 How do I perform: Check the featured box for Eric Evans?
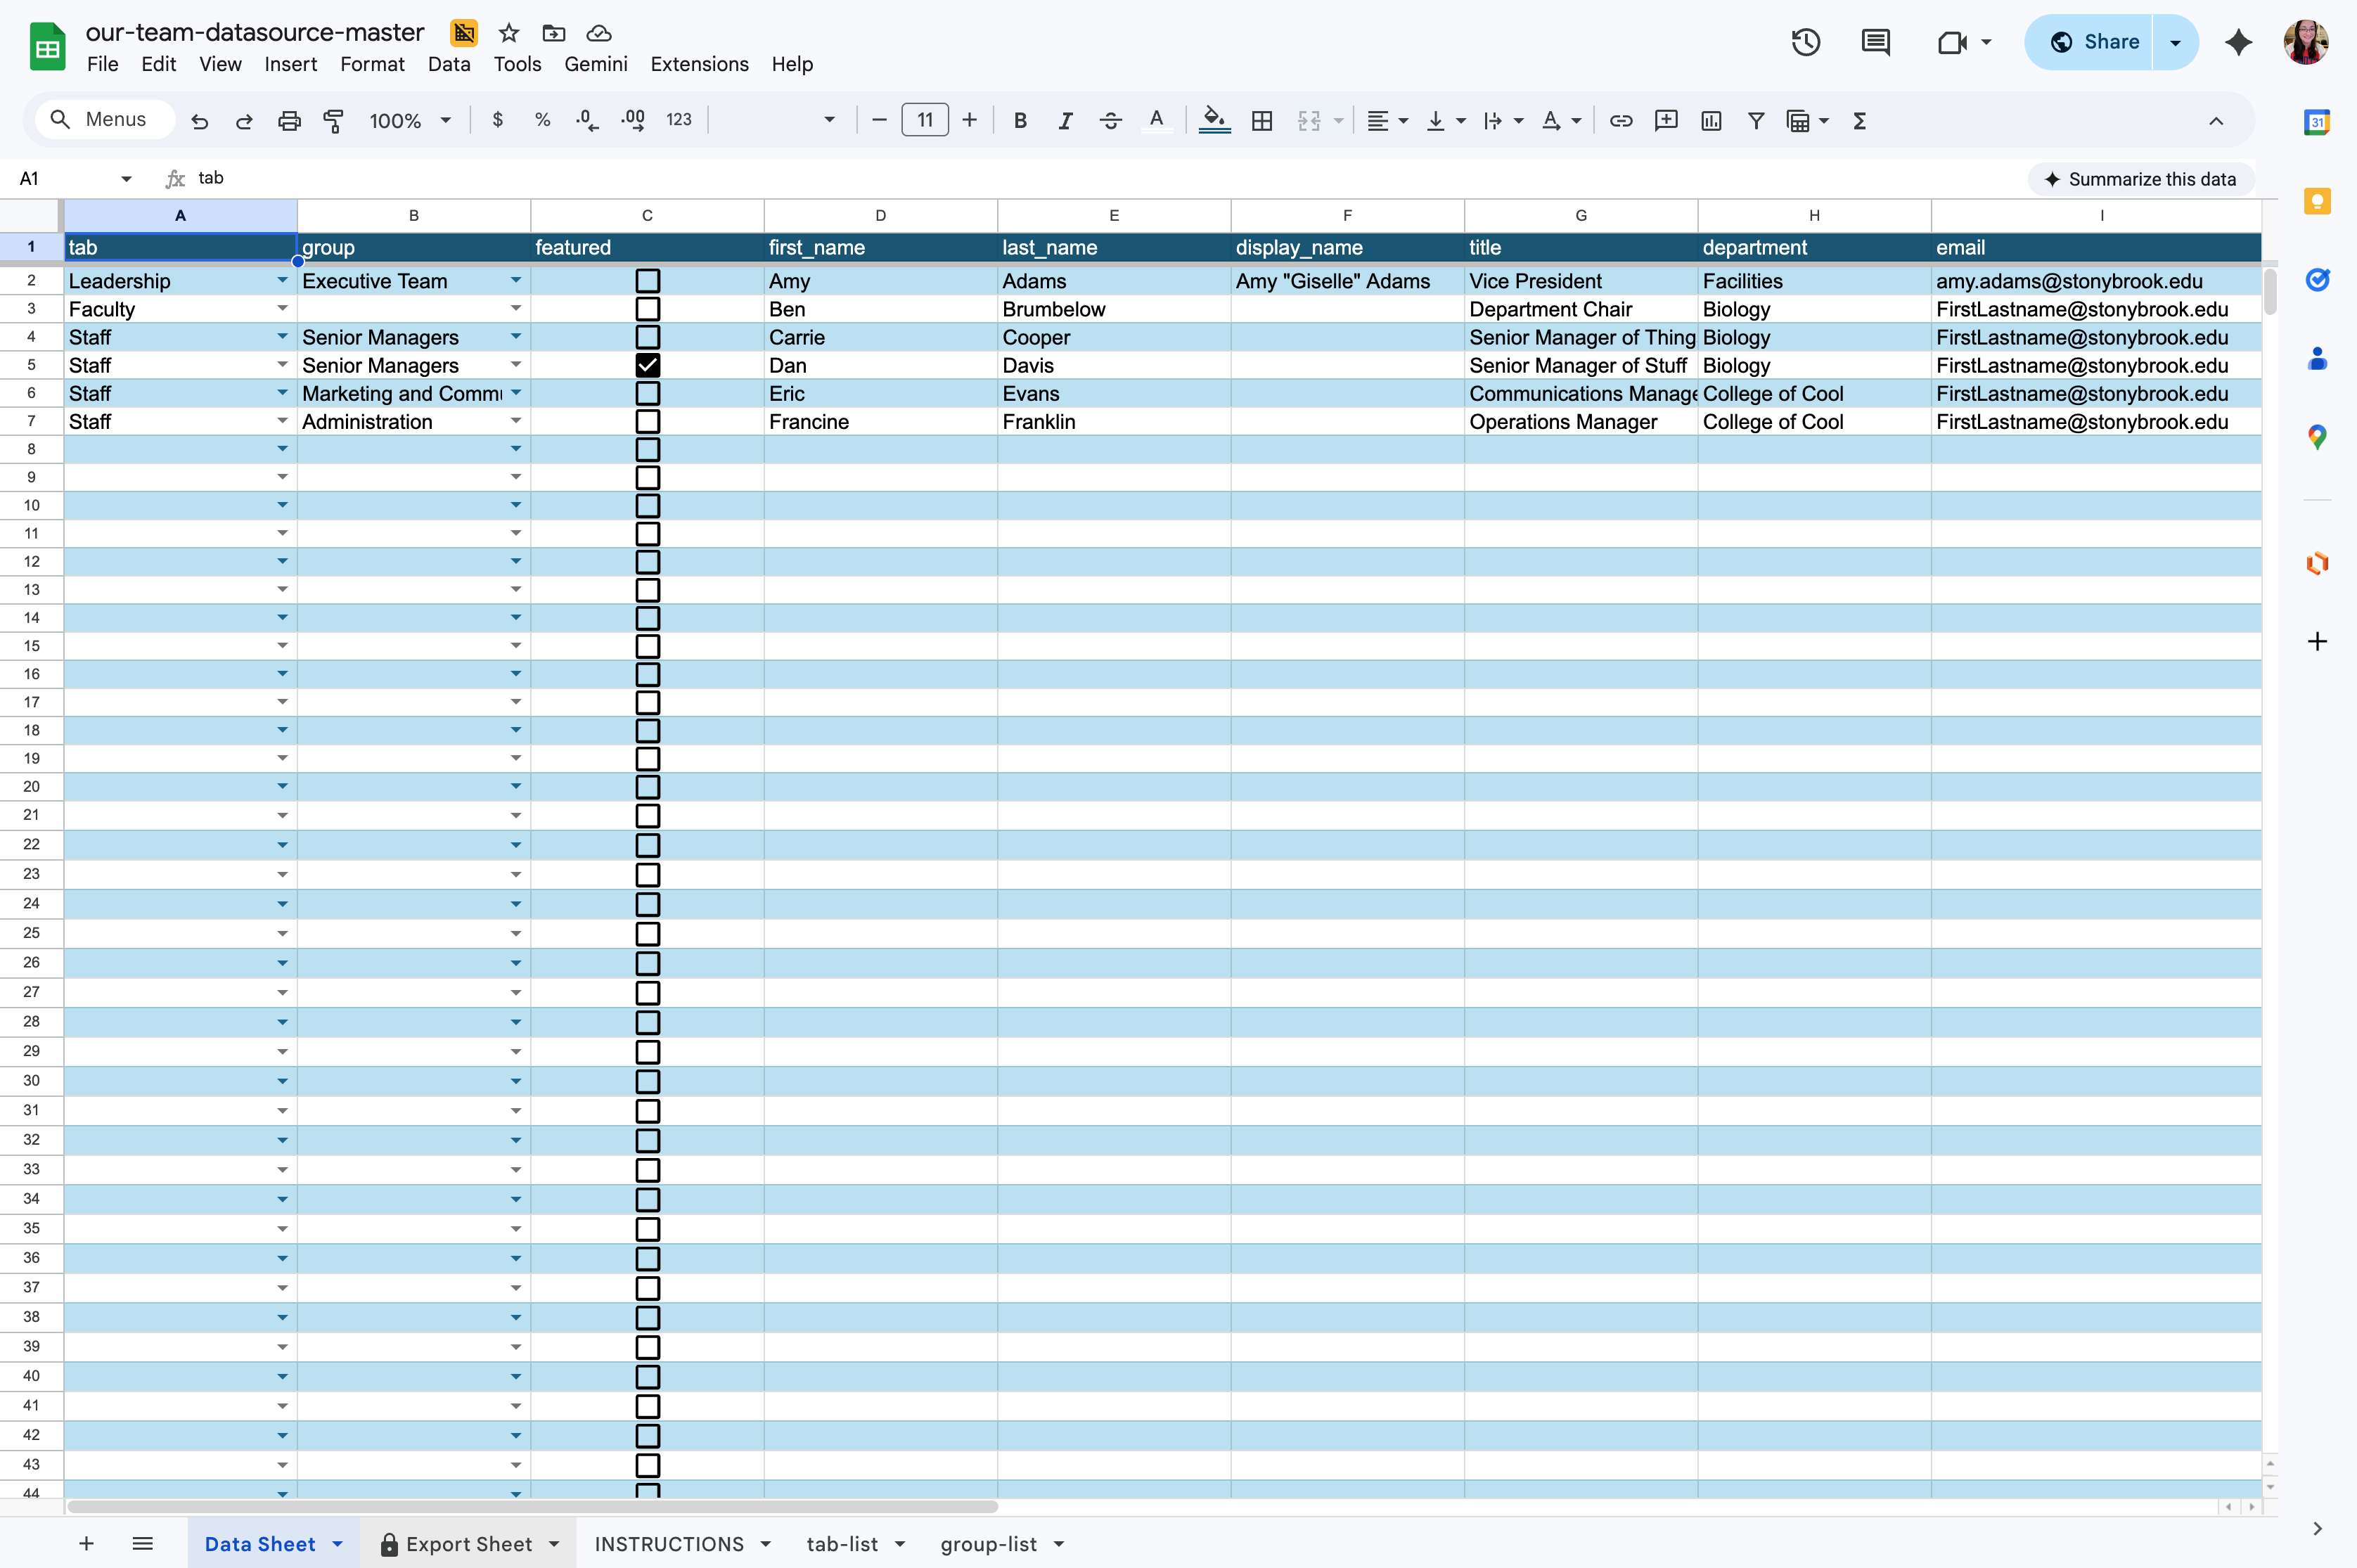(x=648, y=393)
